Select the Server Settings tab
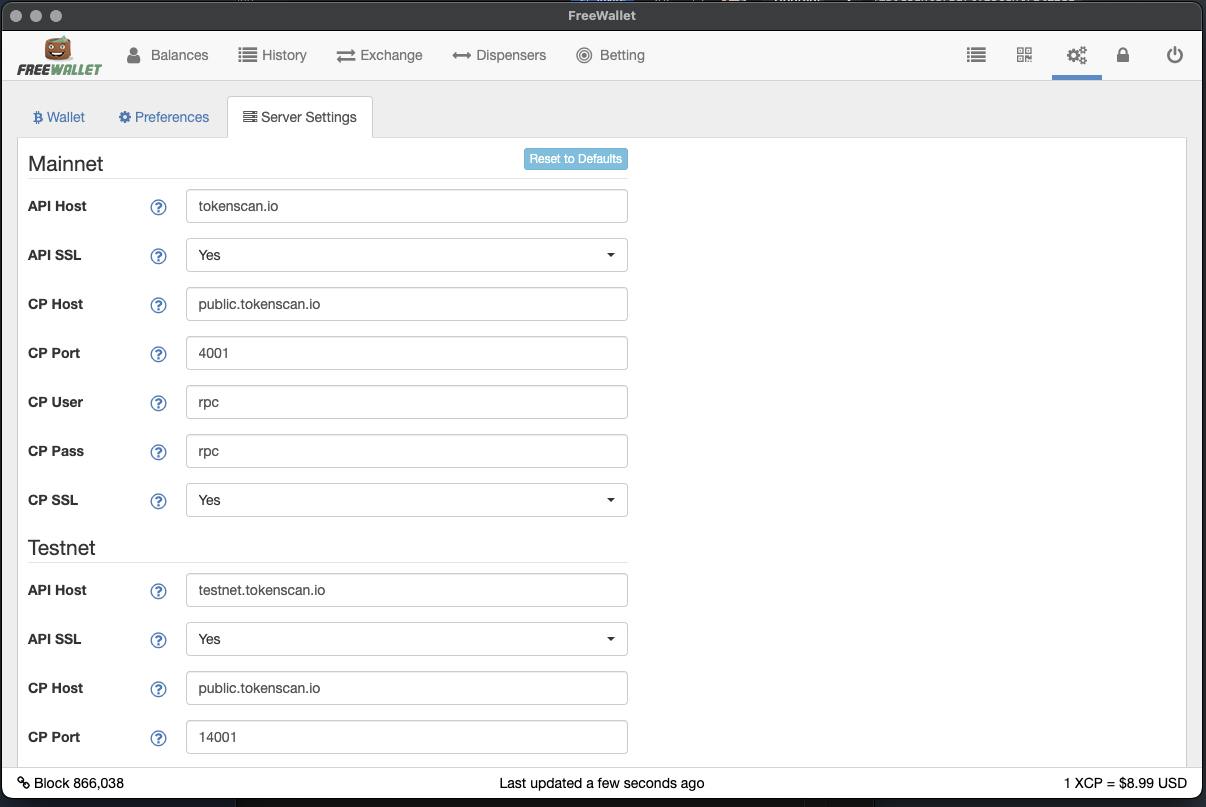This screenshot has height=807, width=1206. (x=300, y=117)
